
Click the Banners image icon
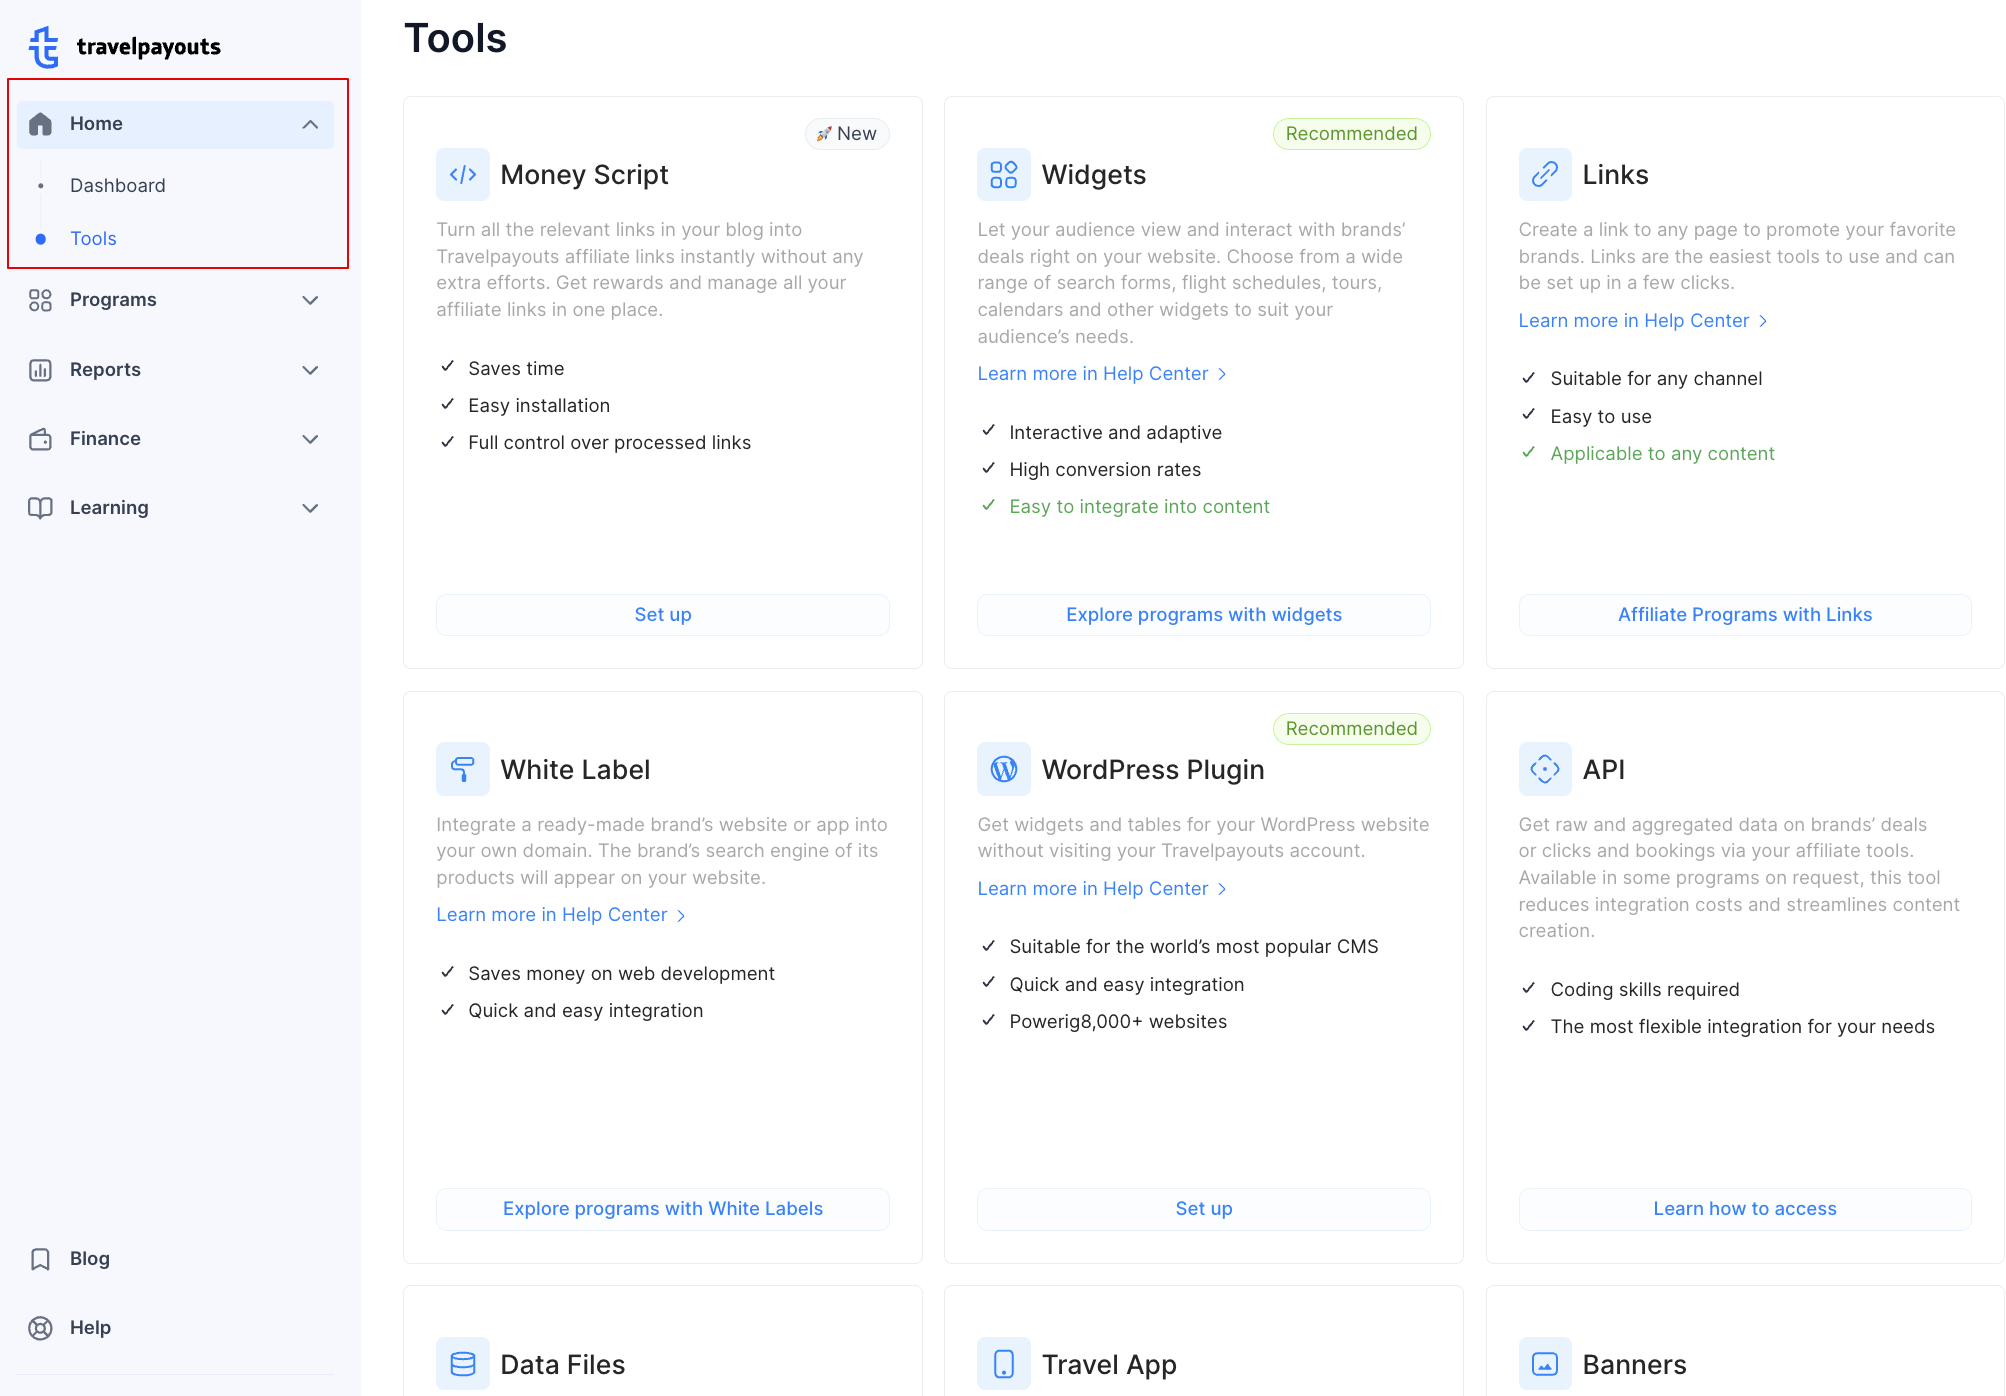click(1545, 1364)
